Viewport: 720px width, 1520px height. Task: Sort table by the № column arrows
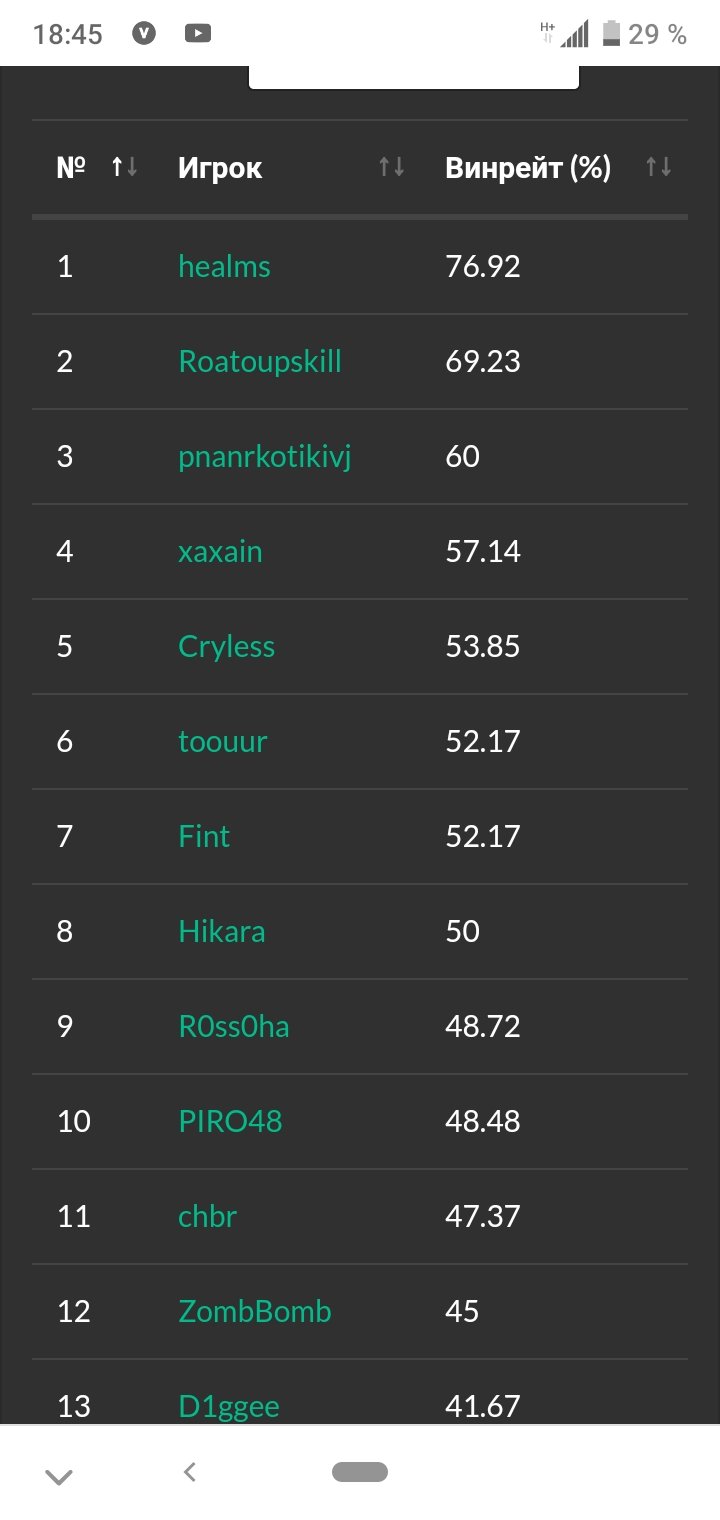pyautogui.click(x=124, y=168)
